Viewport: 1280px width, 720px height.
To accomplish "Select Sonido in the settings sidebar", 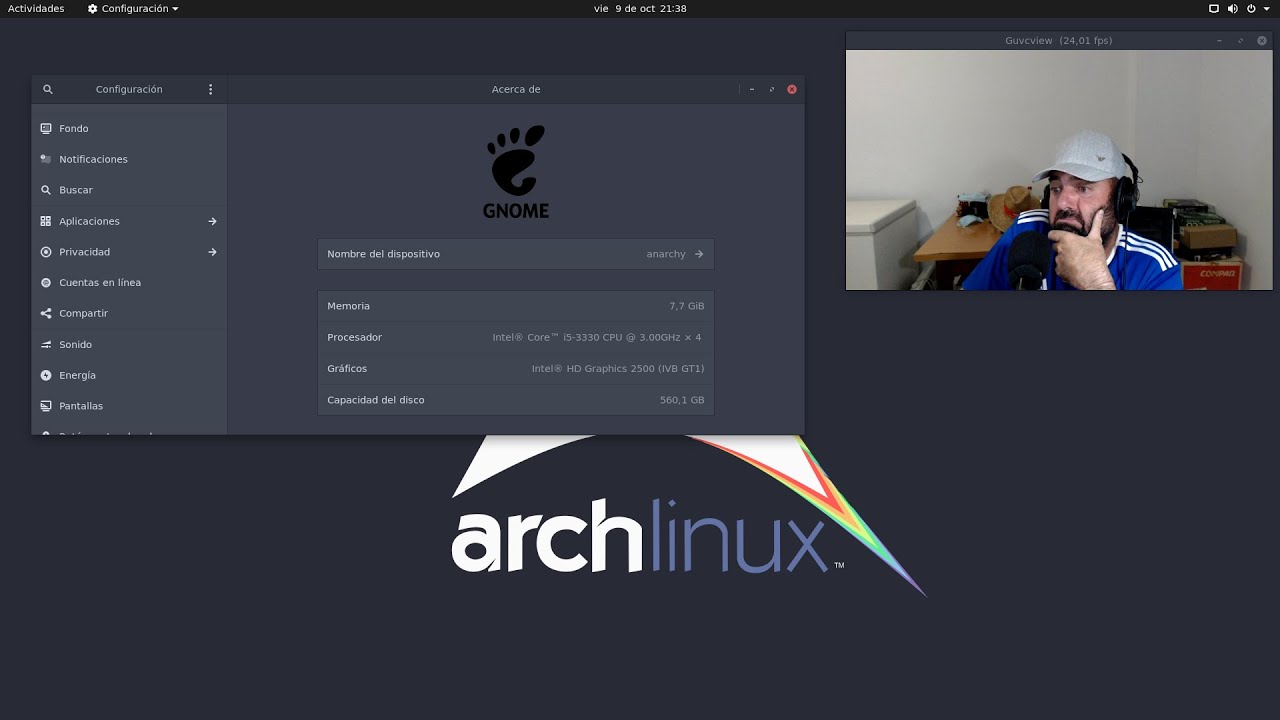I will click(x=129, y=344).
